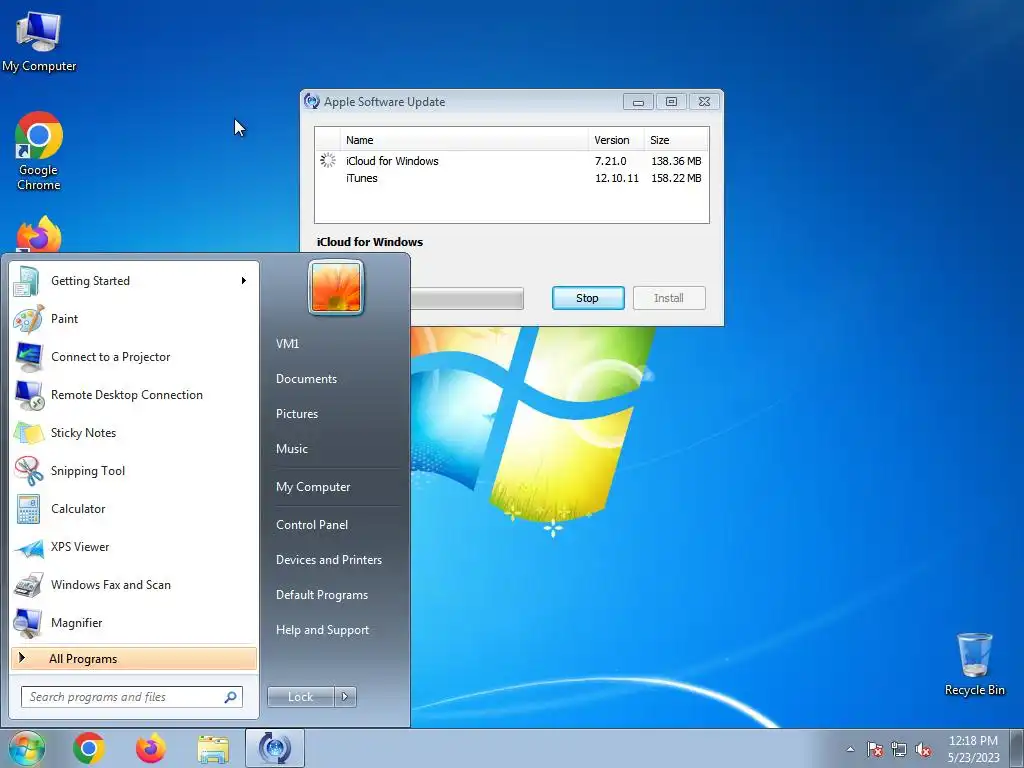The width and height of the screenshot is (1024, 768).
Task: Click the taskbar clock and date
Action: point(973,749)
